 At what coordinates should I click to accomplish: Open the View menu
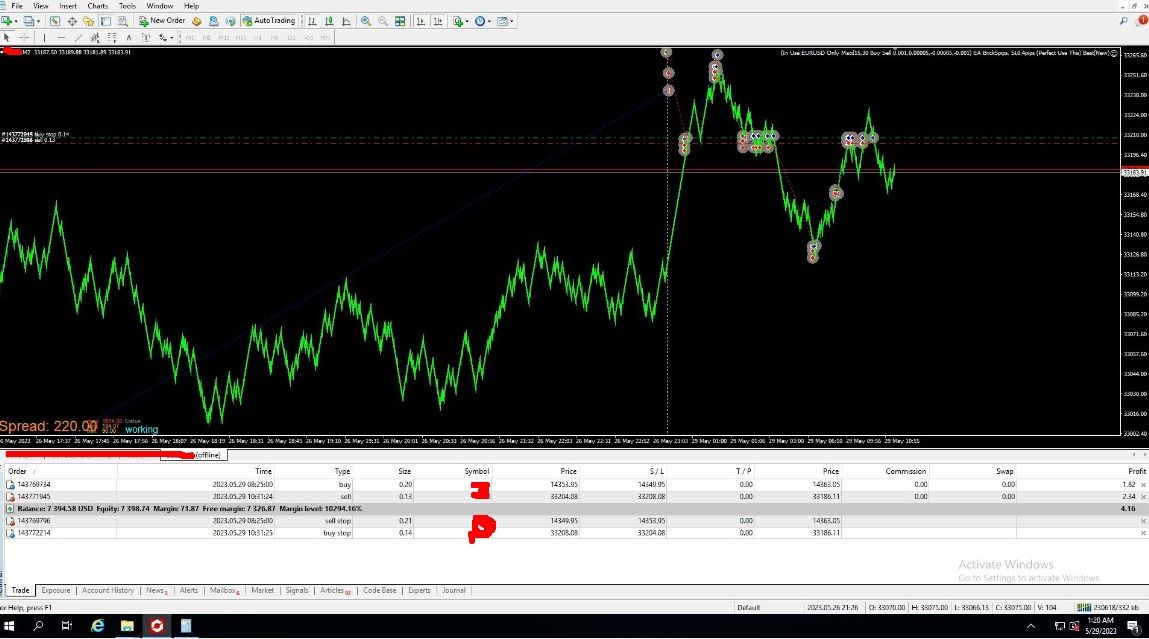pyautogui.click(x=40, y=6)
